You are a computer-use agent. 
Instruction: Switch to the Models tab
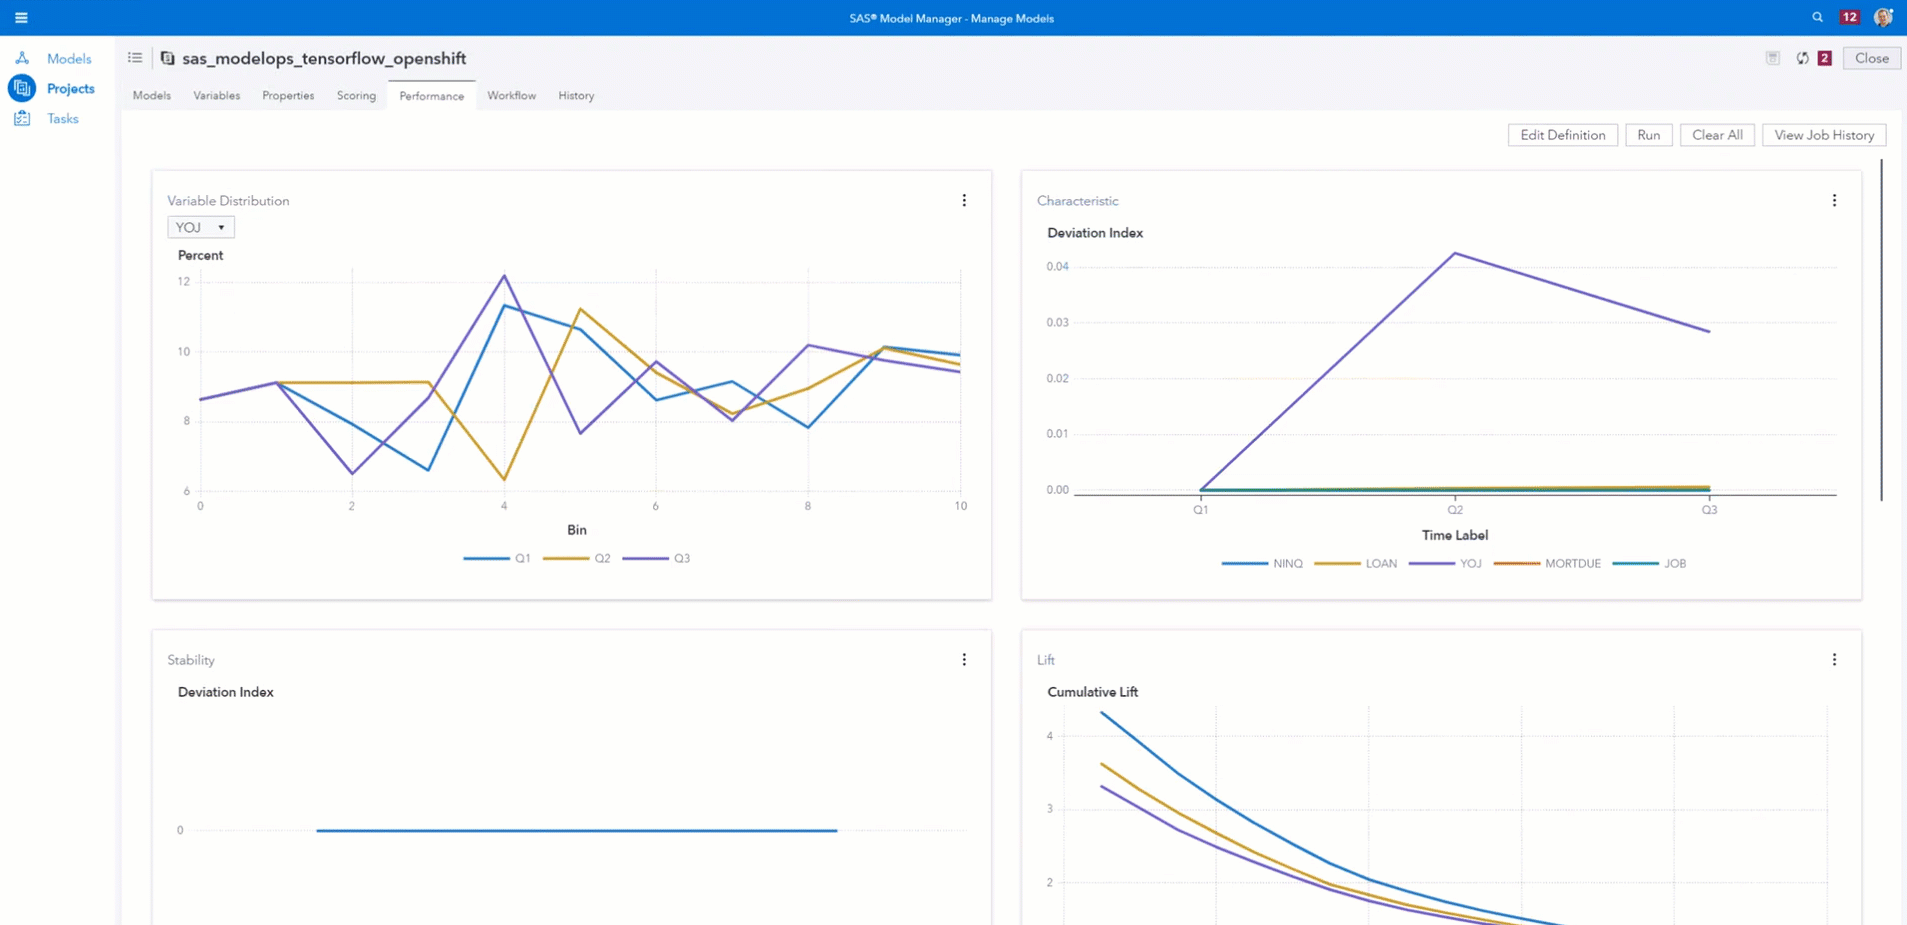point(152,95)
